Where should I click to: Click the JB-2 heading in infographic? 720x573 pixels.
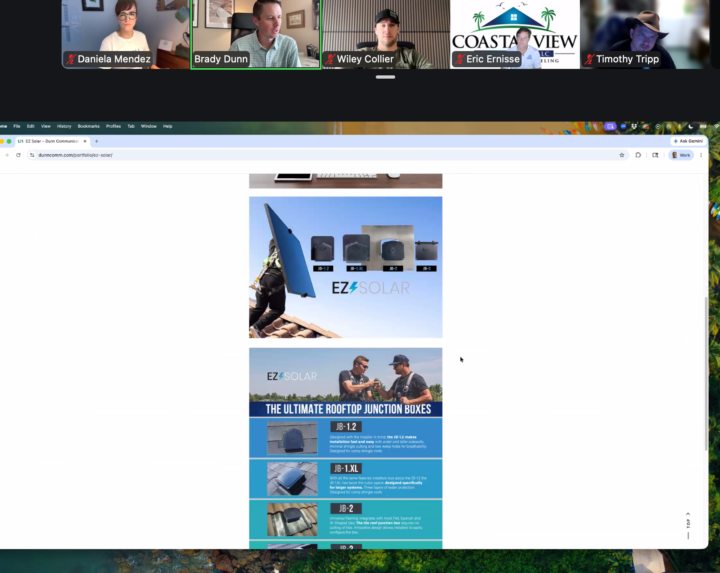point(346,508)
